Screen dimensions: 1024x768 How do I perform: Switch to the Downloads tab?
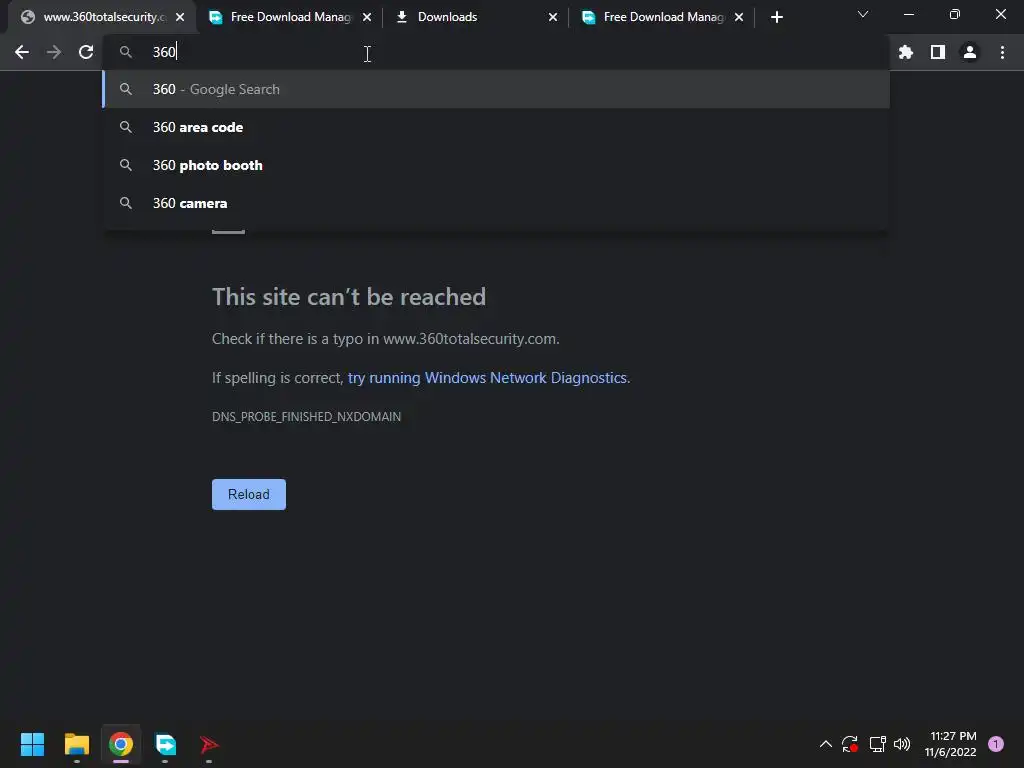tap(477, 18)
